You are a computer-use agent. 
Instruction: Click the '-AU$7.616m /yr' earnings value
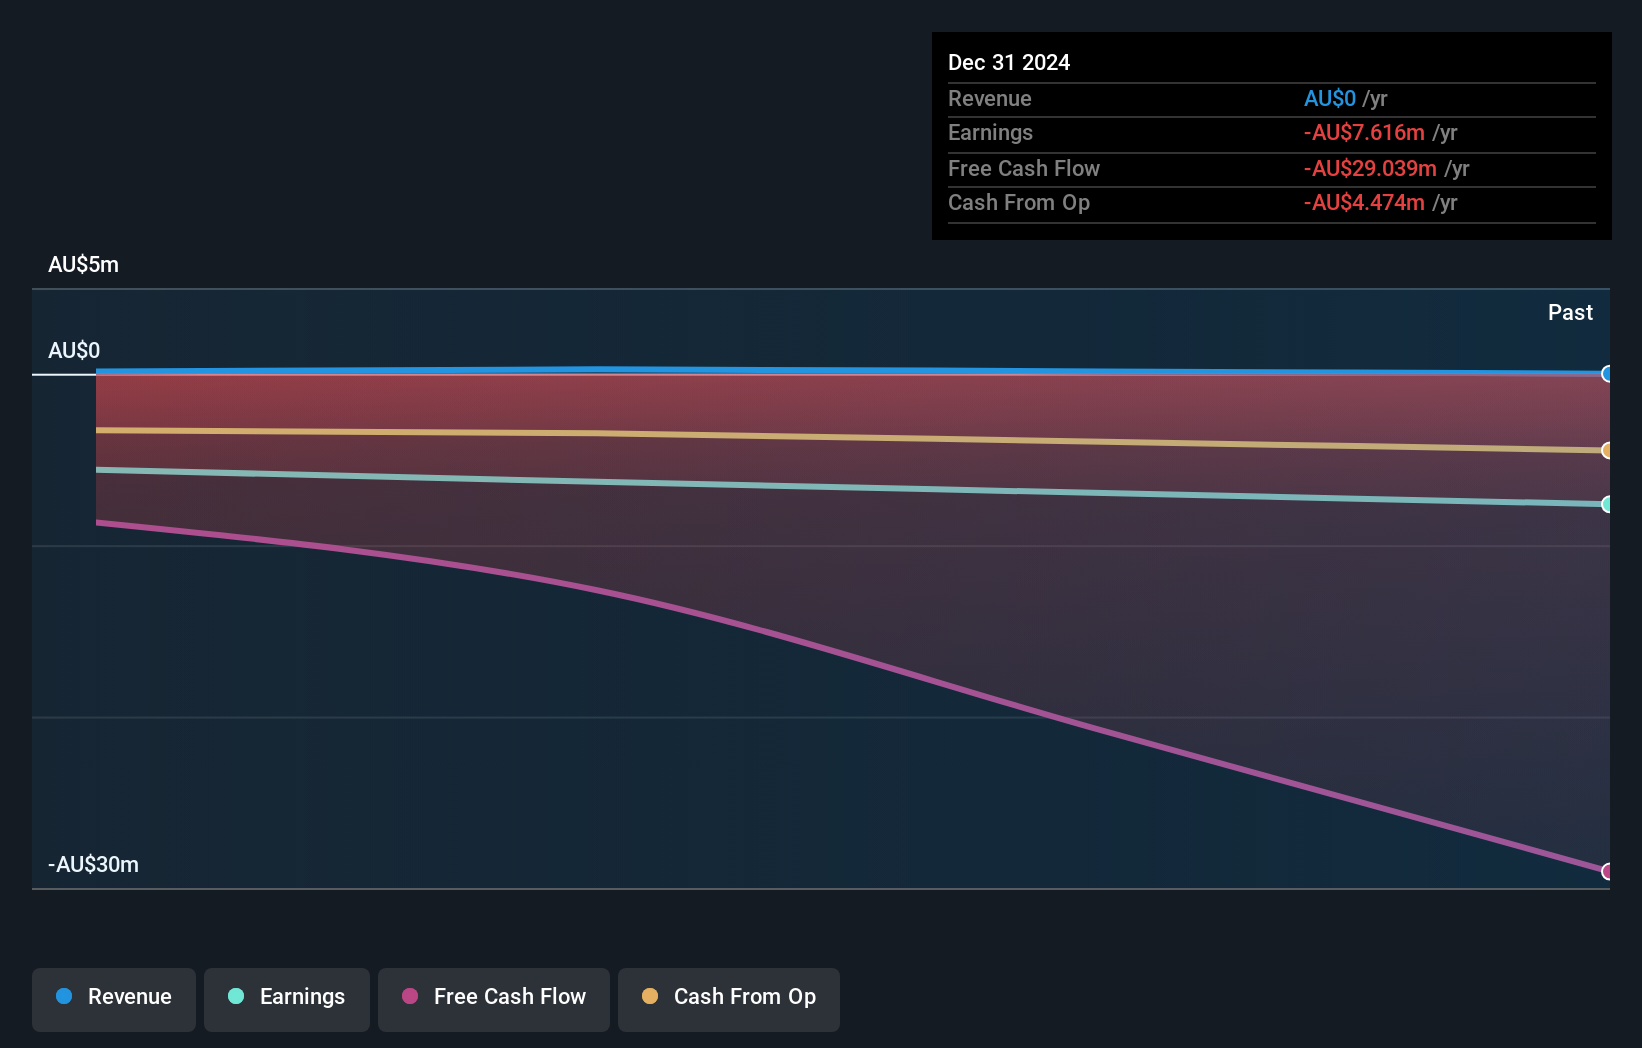1381,132
